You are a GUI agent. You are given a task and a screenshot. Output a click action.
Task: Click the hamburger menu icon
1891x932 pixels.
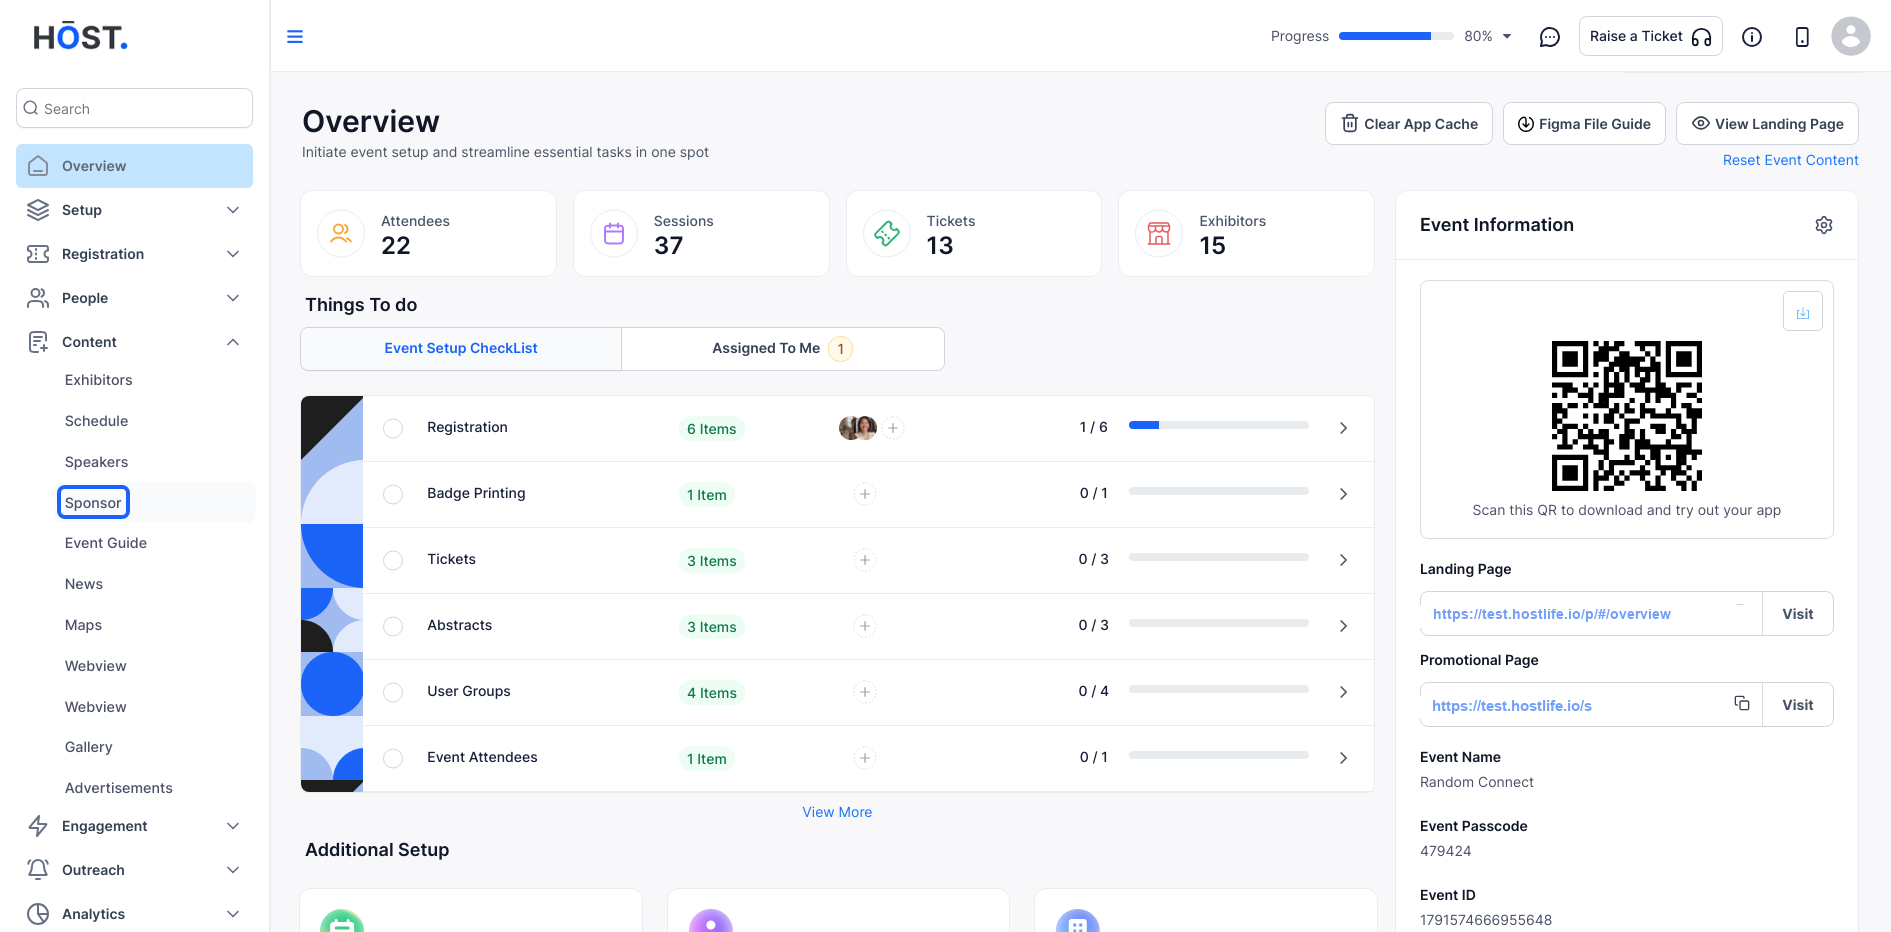[295, 37]
